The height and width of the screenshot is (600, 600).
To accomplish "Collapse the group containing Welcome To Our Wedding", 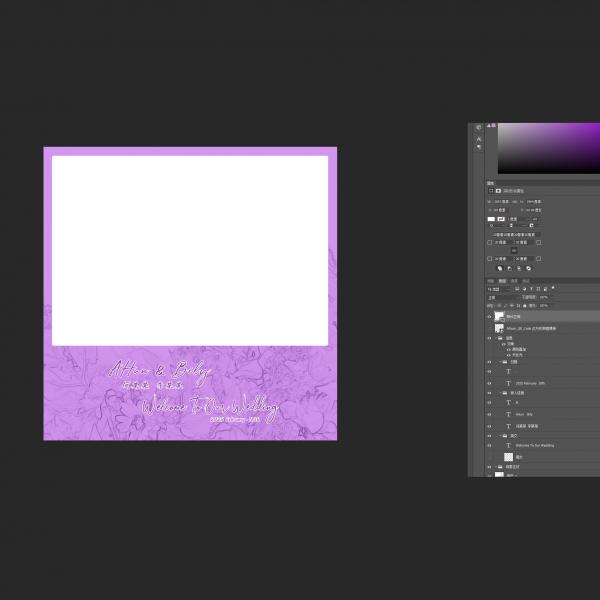I will coord(499,436).
